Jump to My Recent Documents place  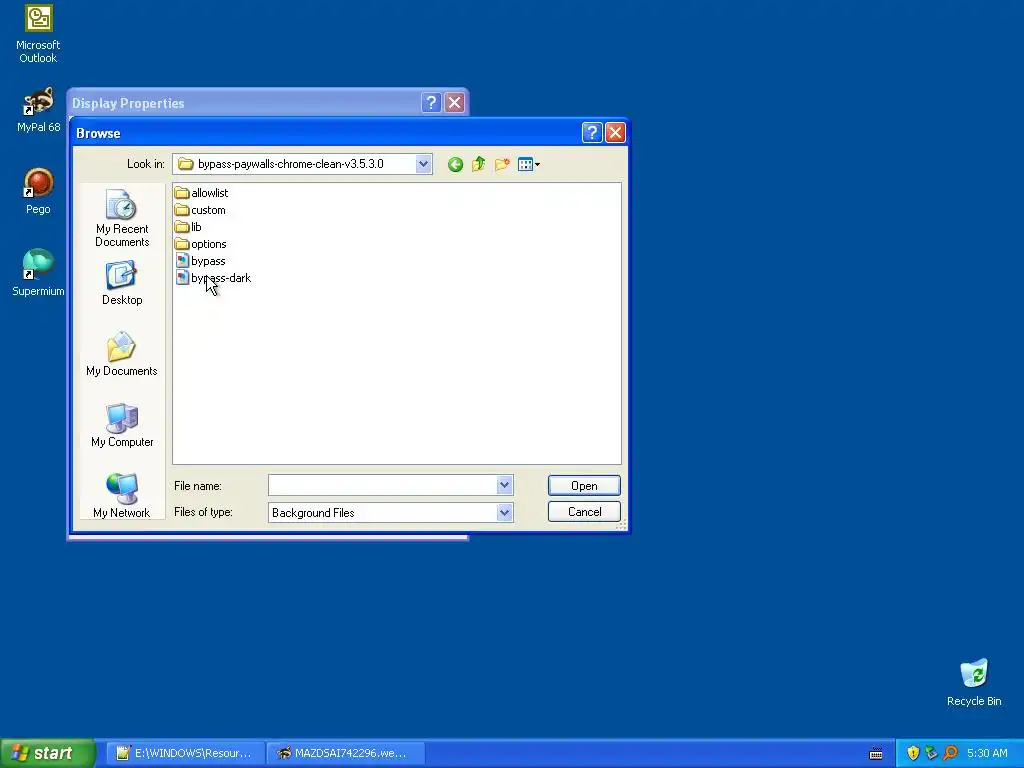tap(122, 219)
